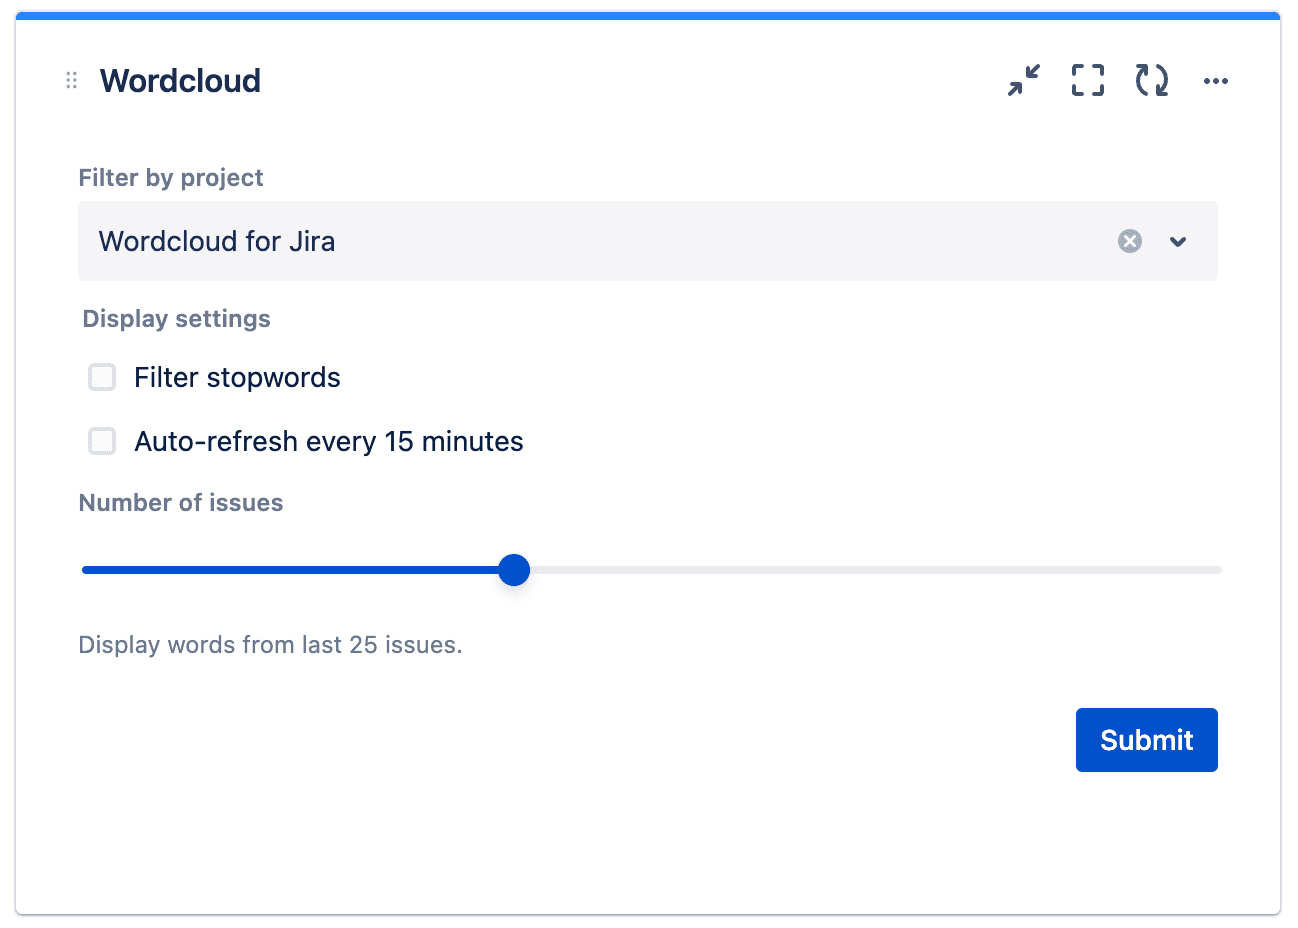Click the Display words from last 25 issues text
The height and width of the screenshot is (928, 1298).
[270, 645]
